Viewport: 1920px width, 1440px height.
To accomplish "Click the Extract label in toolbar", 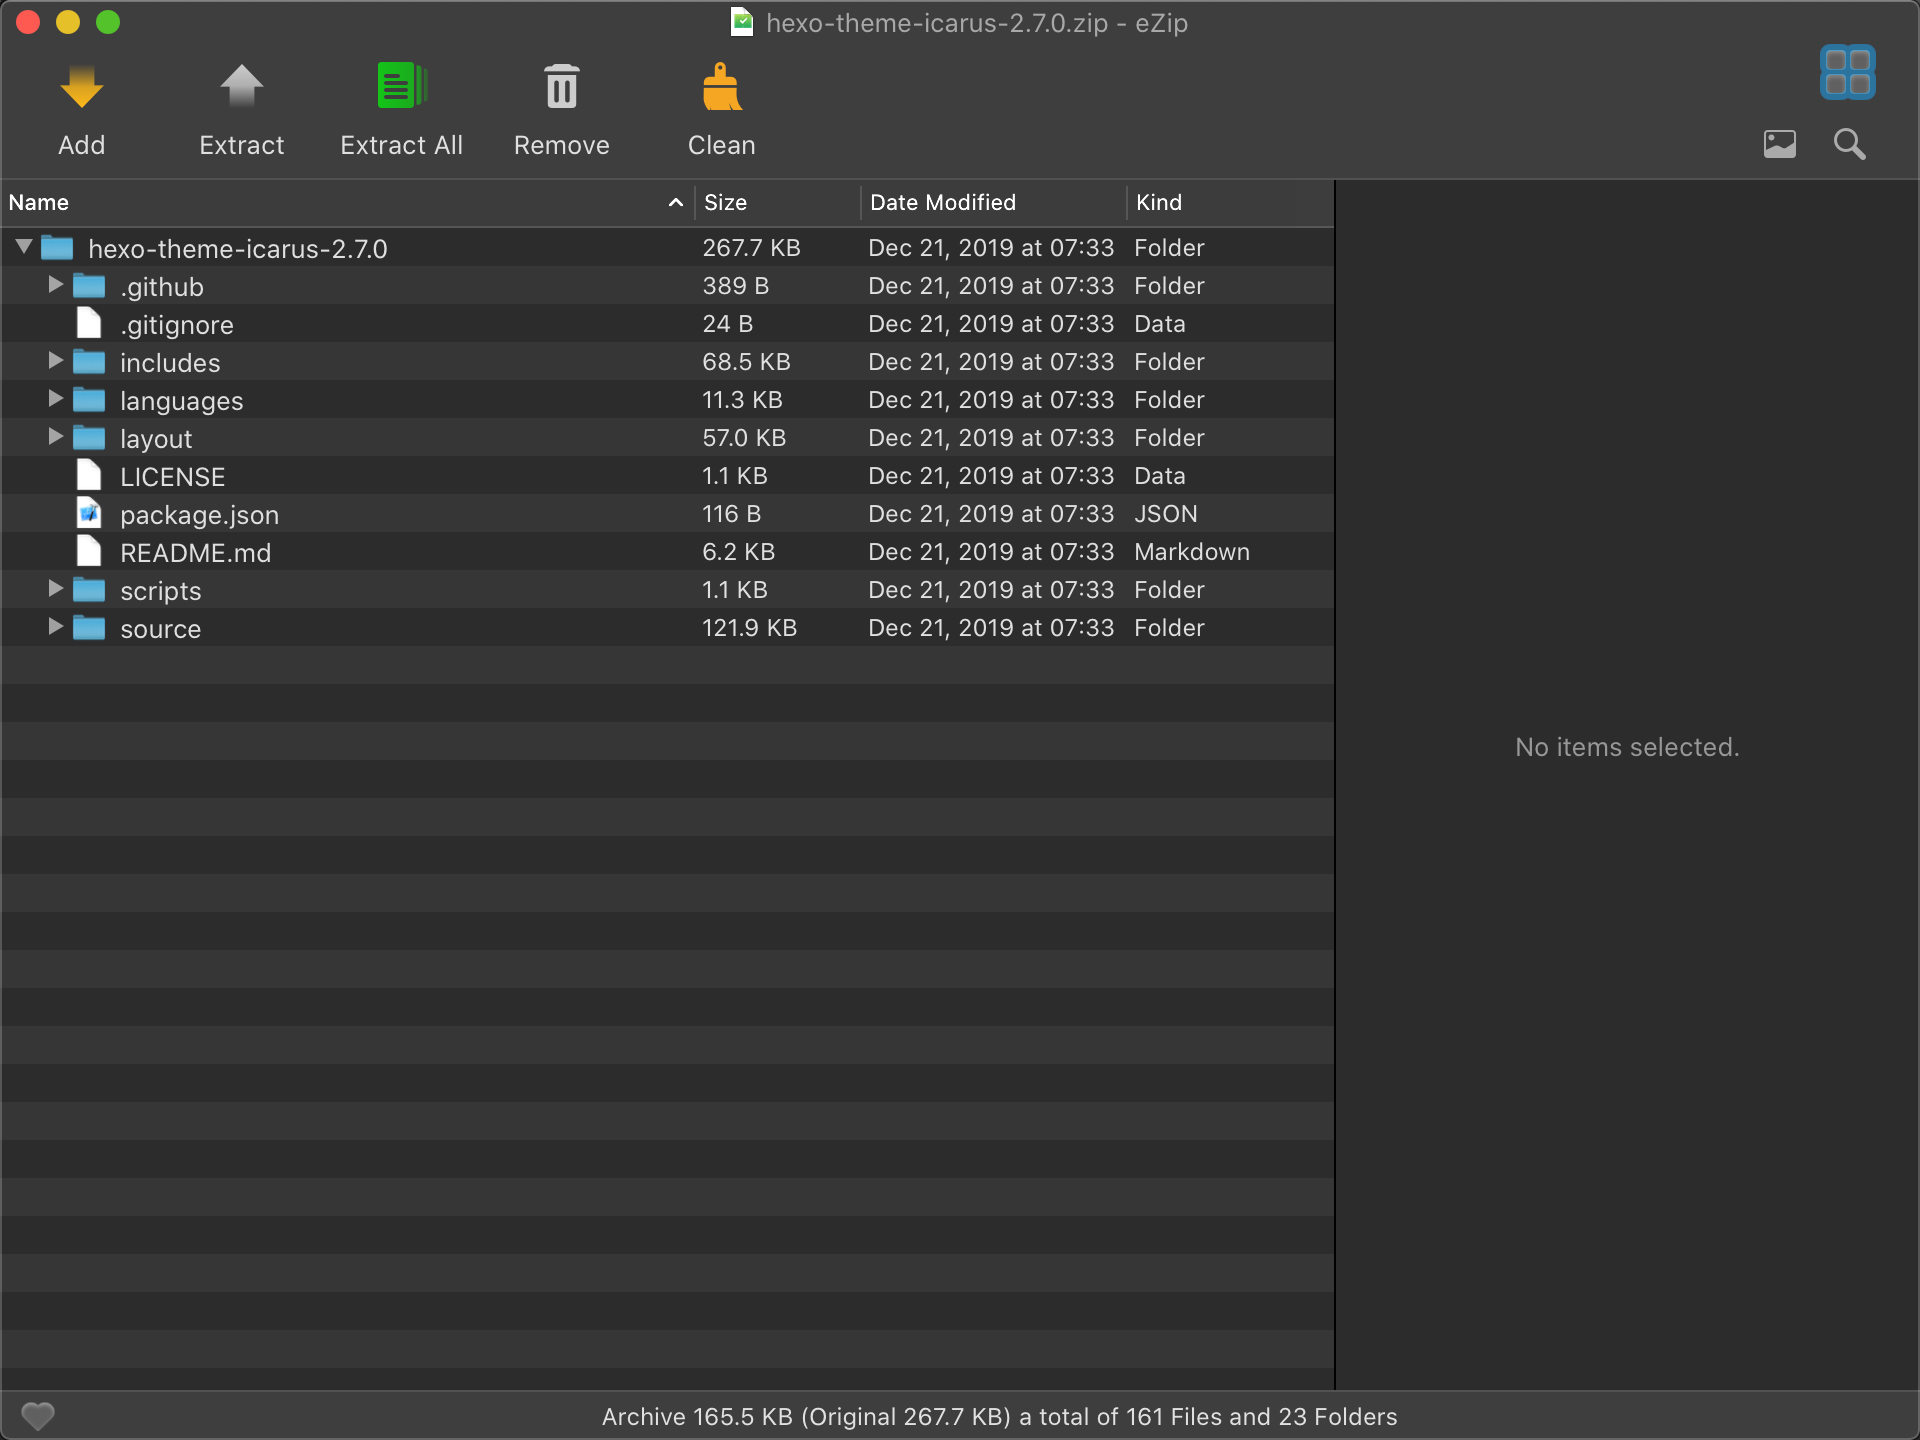I will coord(241,145).
